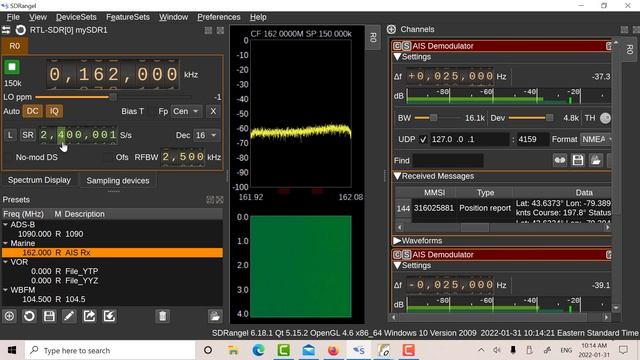640x360 pixels.
Task: Adjust the LO ppm slider
Action: 113,97
